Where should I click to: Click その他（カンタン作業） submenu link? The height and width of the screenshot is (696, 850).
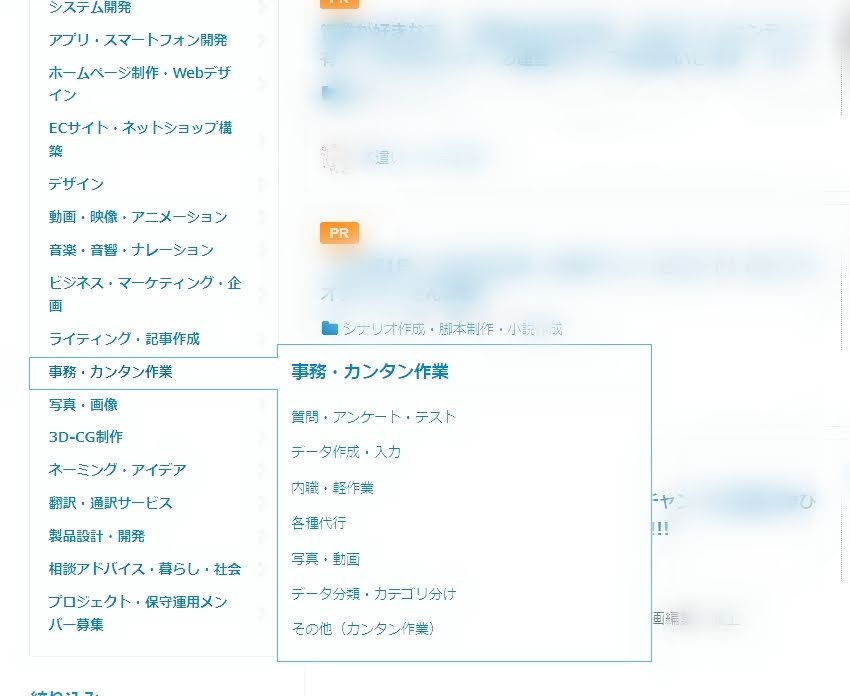click(x=363, y=629)
